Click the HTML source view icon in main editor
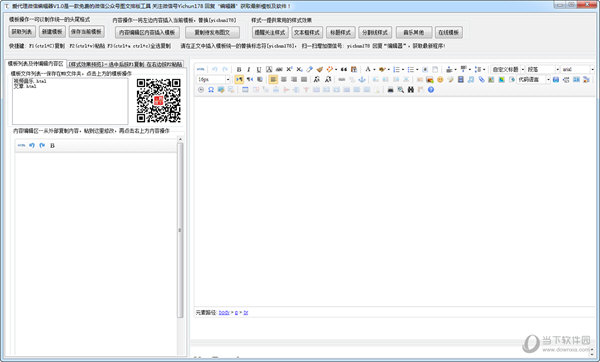 tap(201, 69)
